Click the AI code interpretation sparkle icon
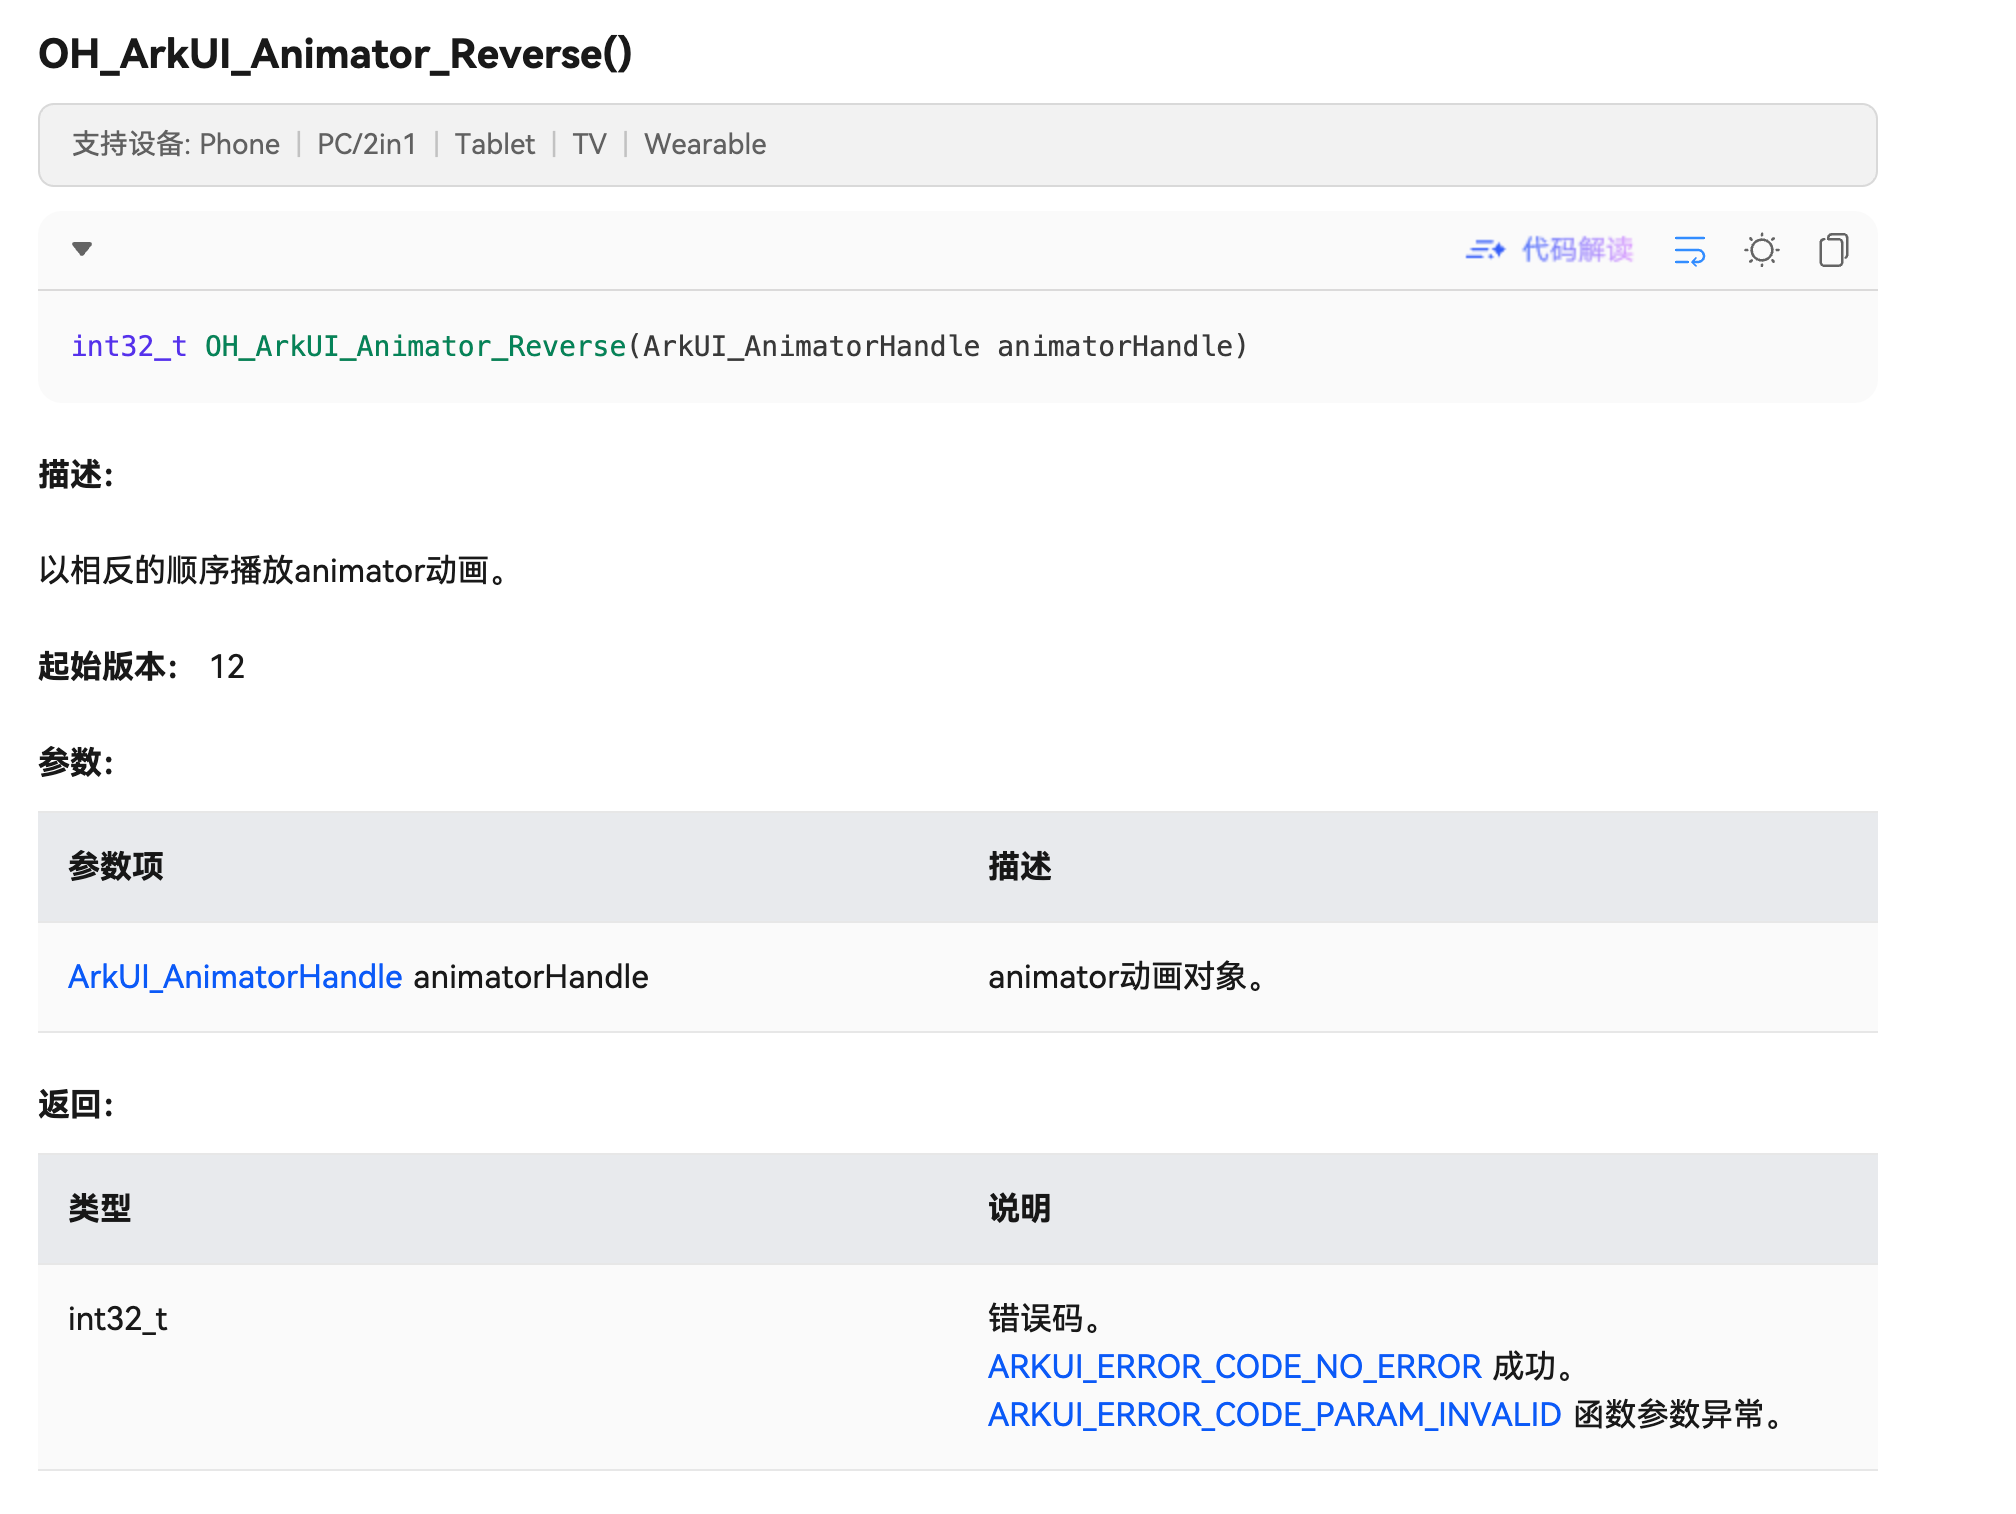2016x1514 pixels. [1485, 250]
